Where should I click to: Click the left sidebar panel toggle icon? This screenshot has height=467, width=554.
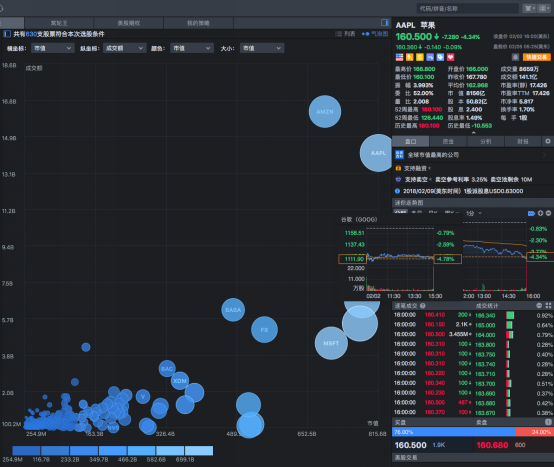point(7,34)
